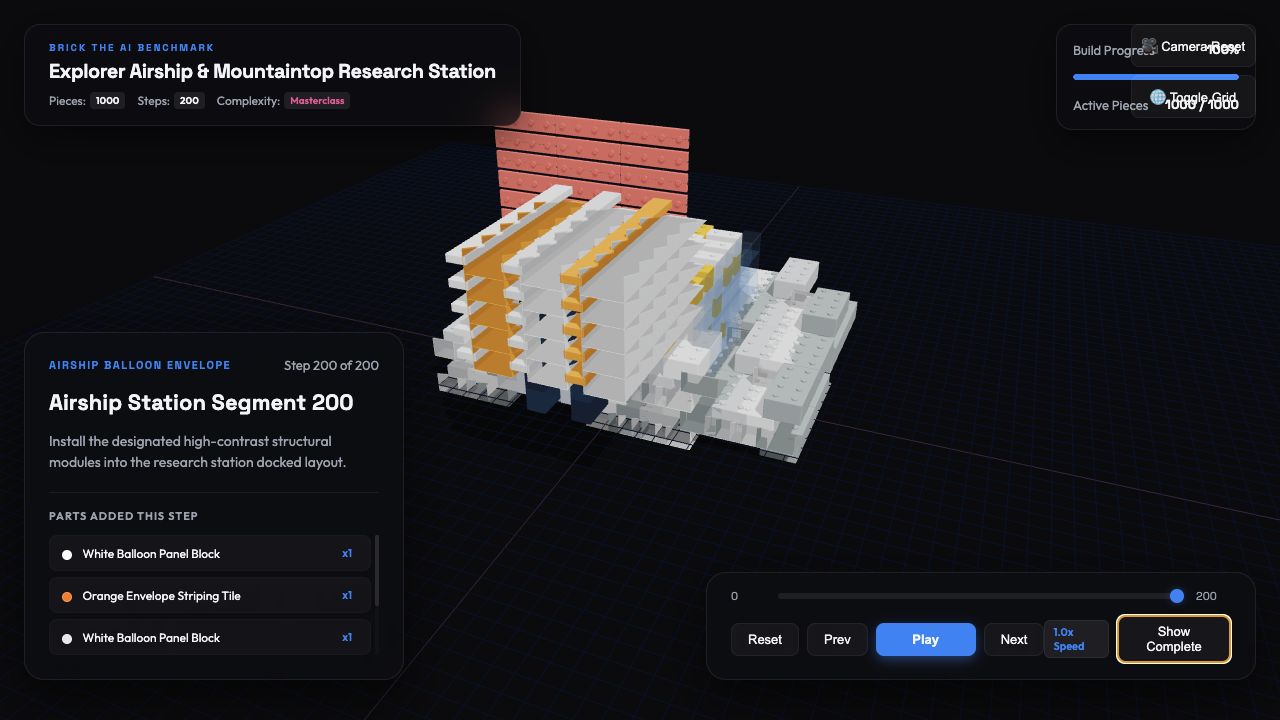
Task: Click the Reset button in playback panel
Action: point(765,639)
